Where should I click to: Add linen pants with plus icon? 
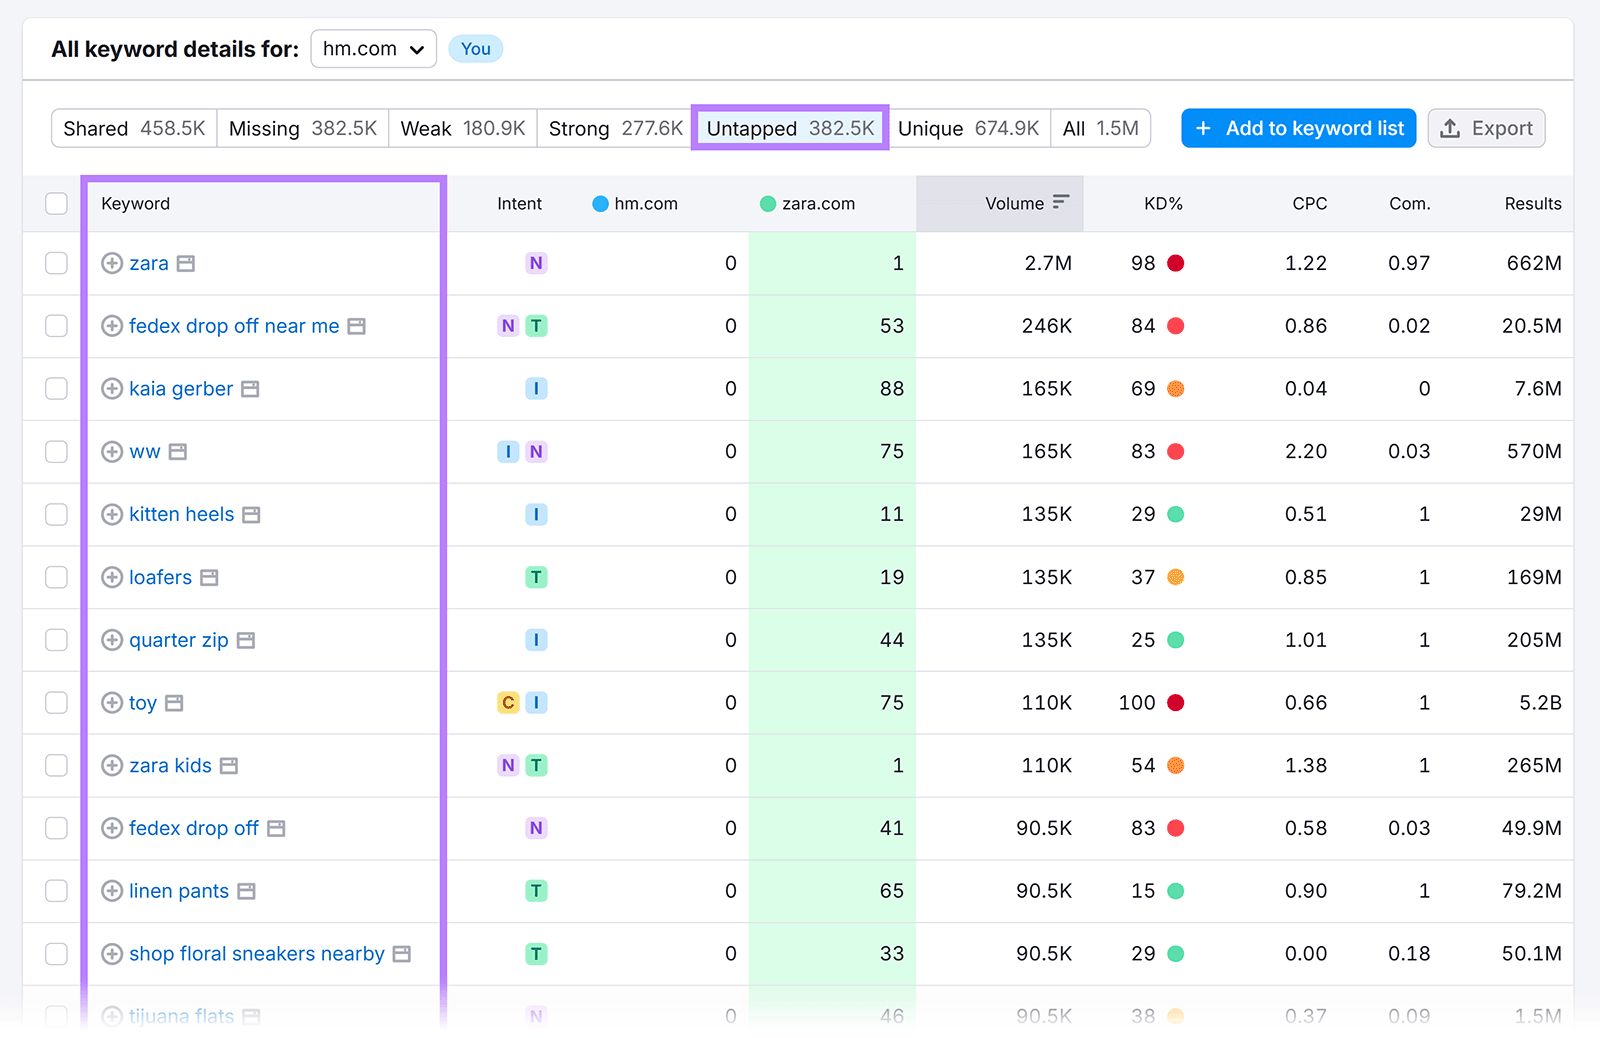(x=112, y=891)
